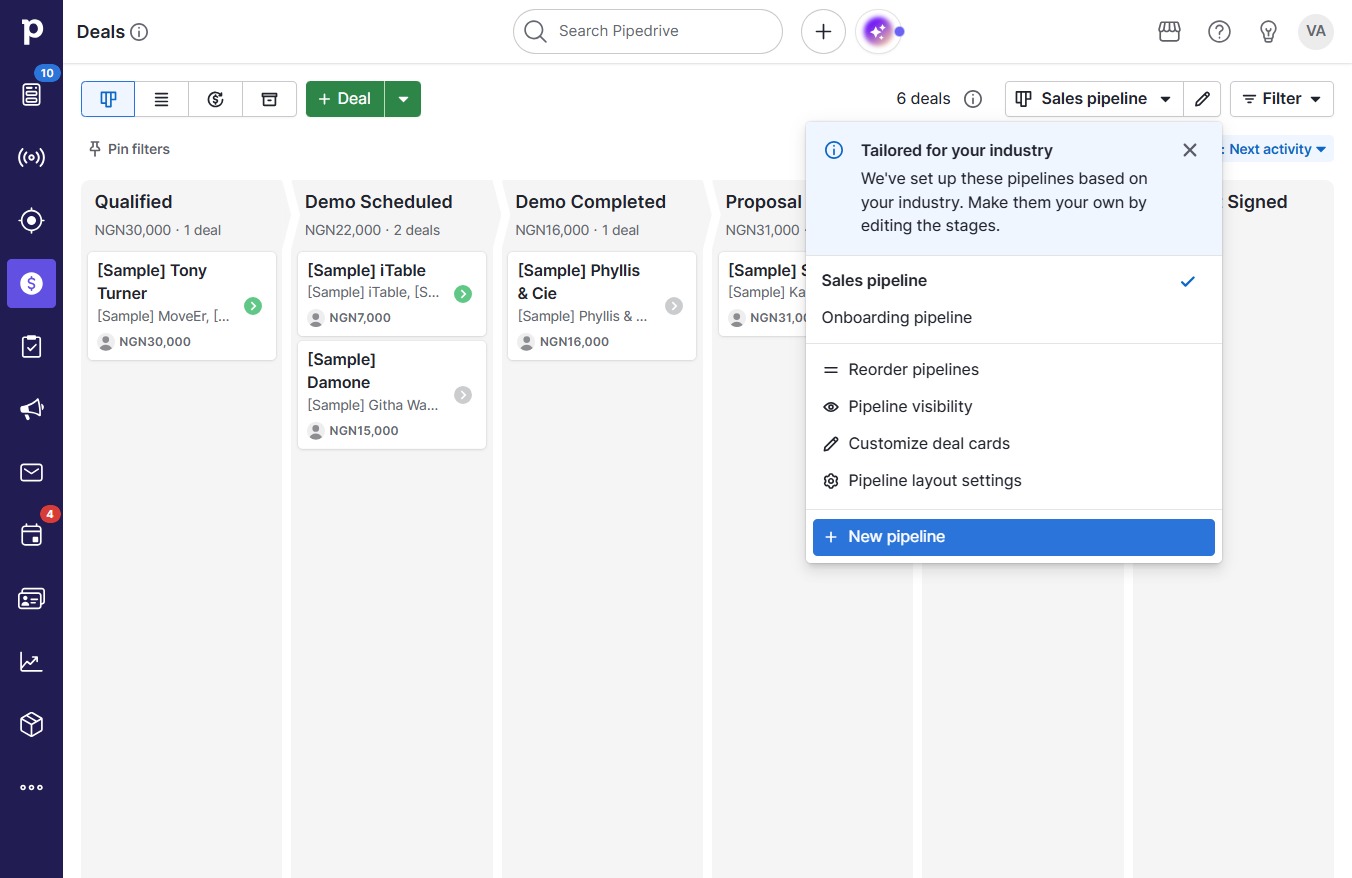Open the [Sample] Tony Turner deal card
The height and width of the screenshot is (878, 1352).
(182, 306)
